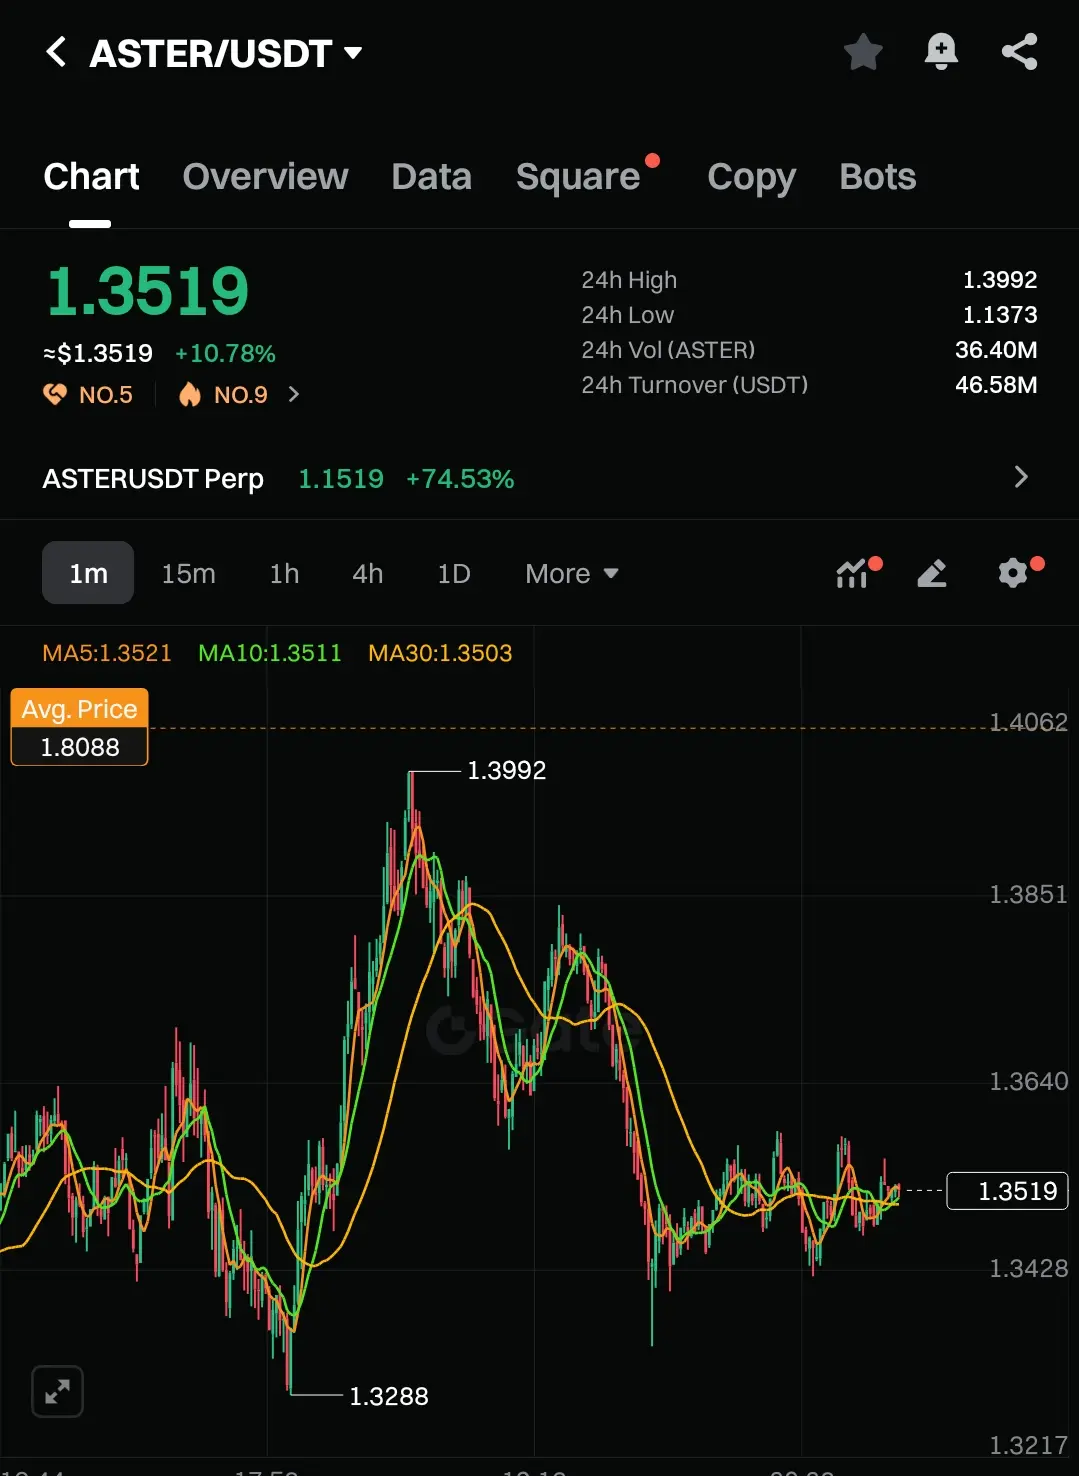Tap the 1.4062 price axis label
Viewport: 1079px width, 1476px height.
click(x=1028, y=722)
